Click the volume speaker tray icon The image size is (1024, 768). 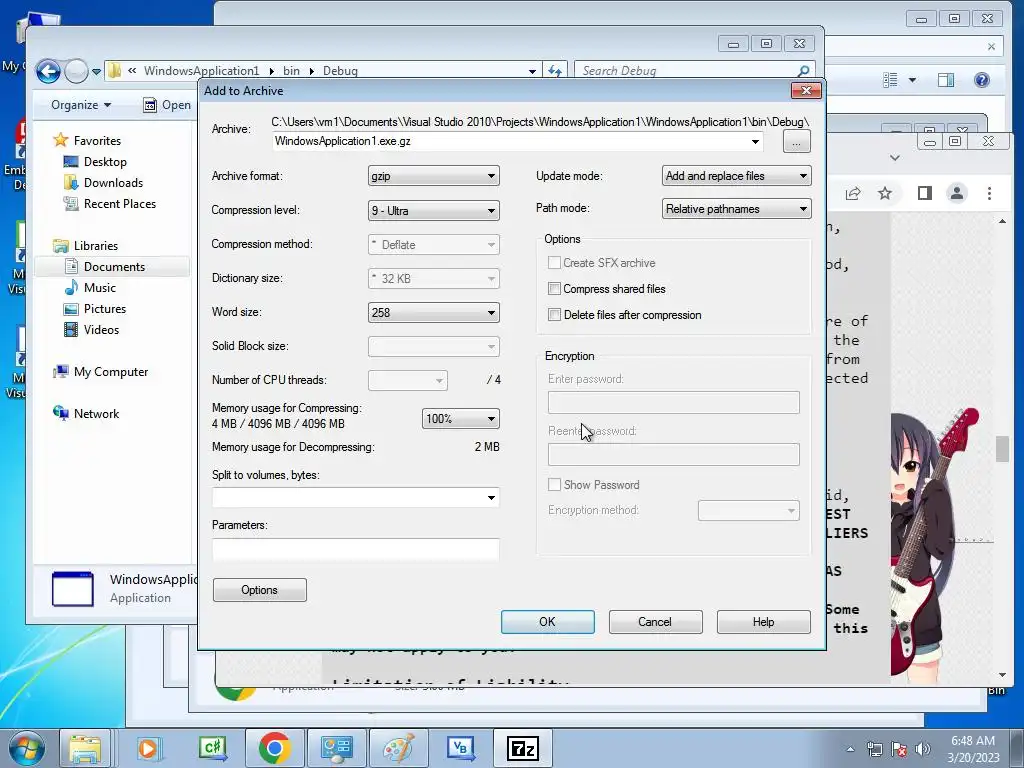tap(923, 749)
